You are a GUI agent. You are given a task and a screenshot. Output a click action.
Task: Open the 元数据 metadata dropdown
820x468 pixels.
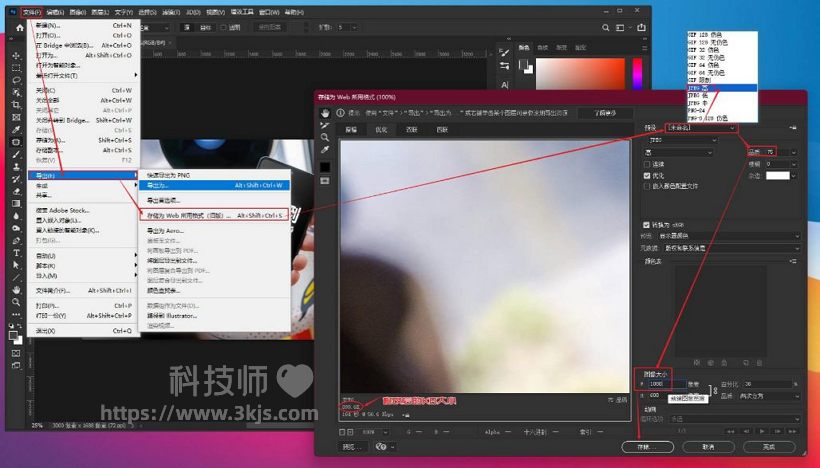pos(732,248)
